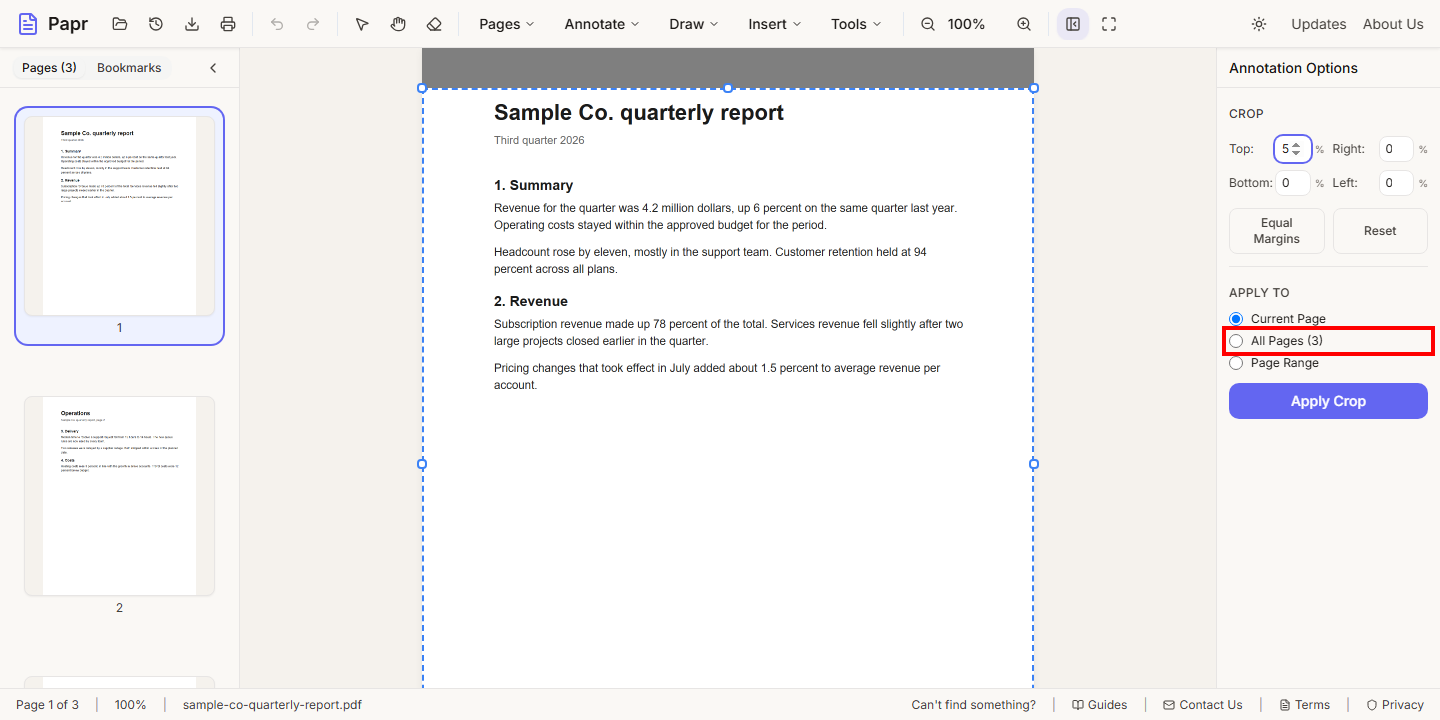Screen dimensions: 1440x720
Task: Collapse the pages sidebar chevron
Action: pyautogui.click(x=213, y=68)
